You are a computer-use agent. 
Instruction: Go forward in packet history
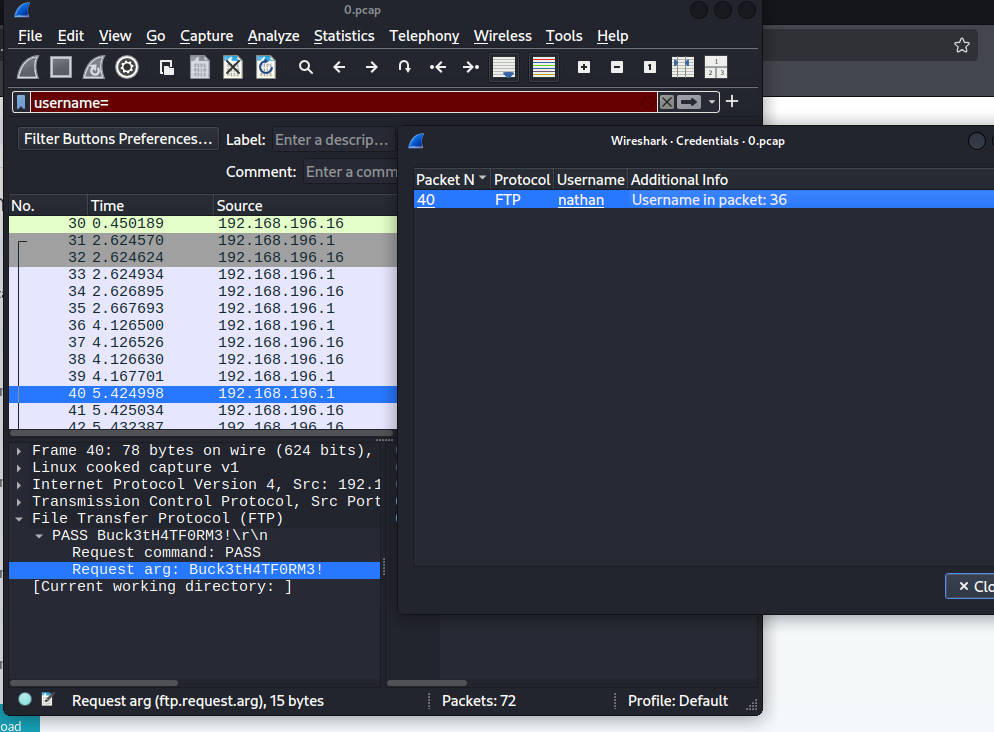click(371, 67)
